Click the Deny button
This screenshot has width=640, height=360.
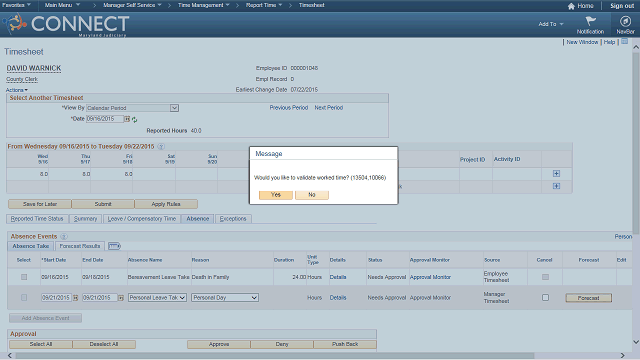click(x=282, y=344)
